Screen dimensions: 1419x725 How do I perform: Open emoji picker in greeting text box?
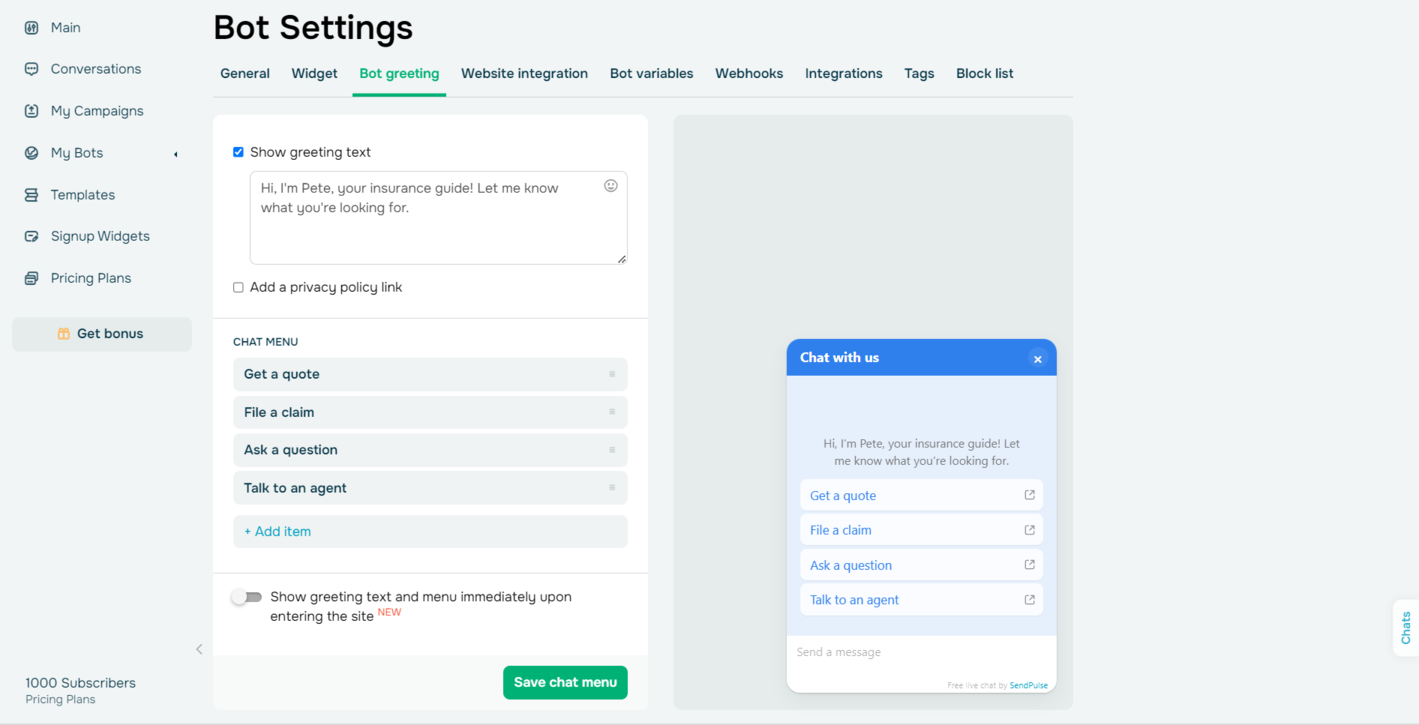click(x=611, y=186)
